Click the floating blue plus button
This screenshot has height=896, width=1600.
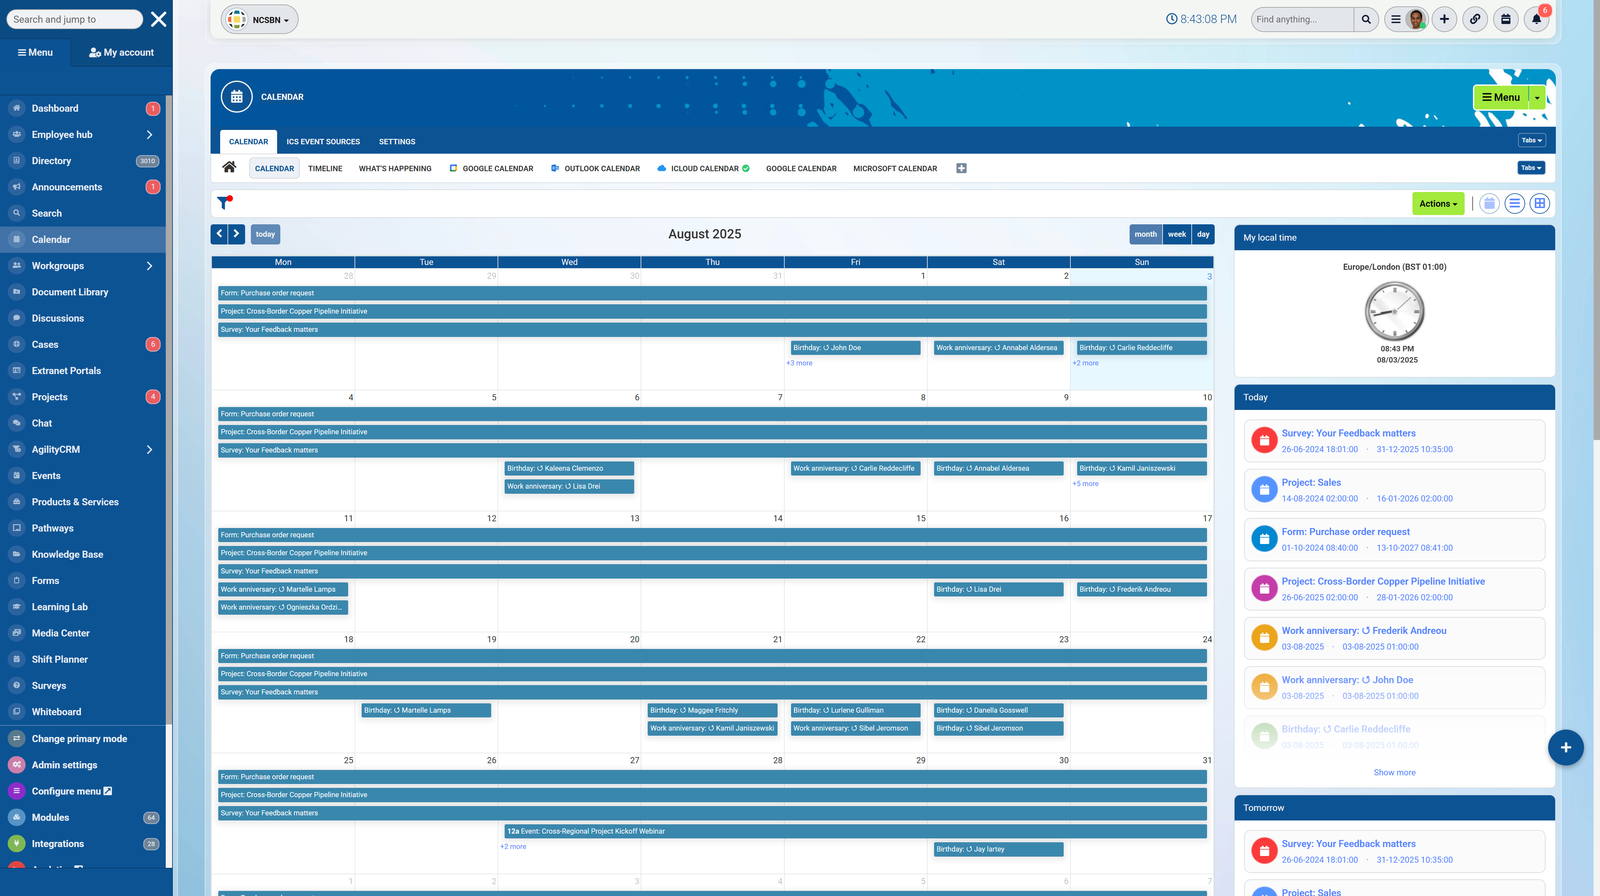point(1565,747)
